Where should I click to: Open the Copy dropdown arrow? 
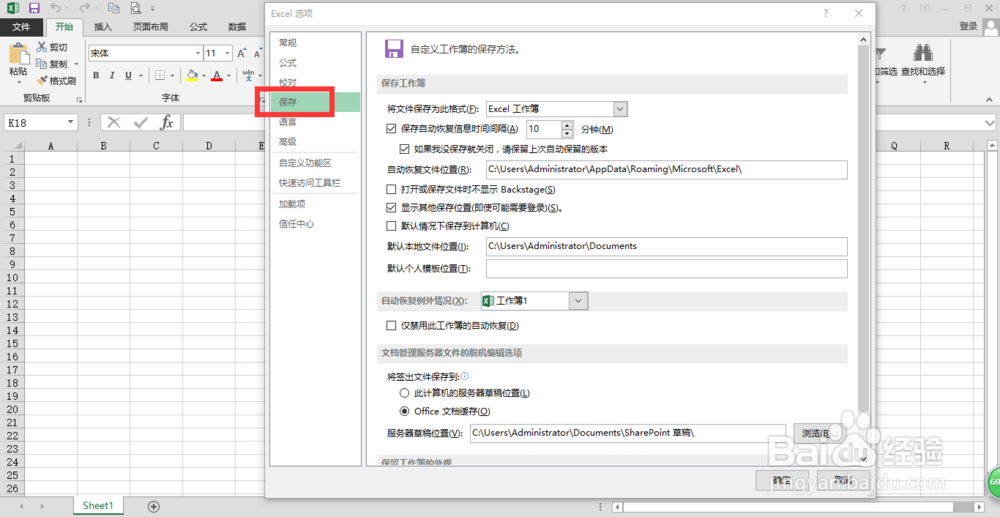pos(77,64)
